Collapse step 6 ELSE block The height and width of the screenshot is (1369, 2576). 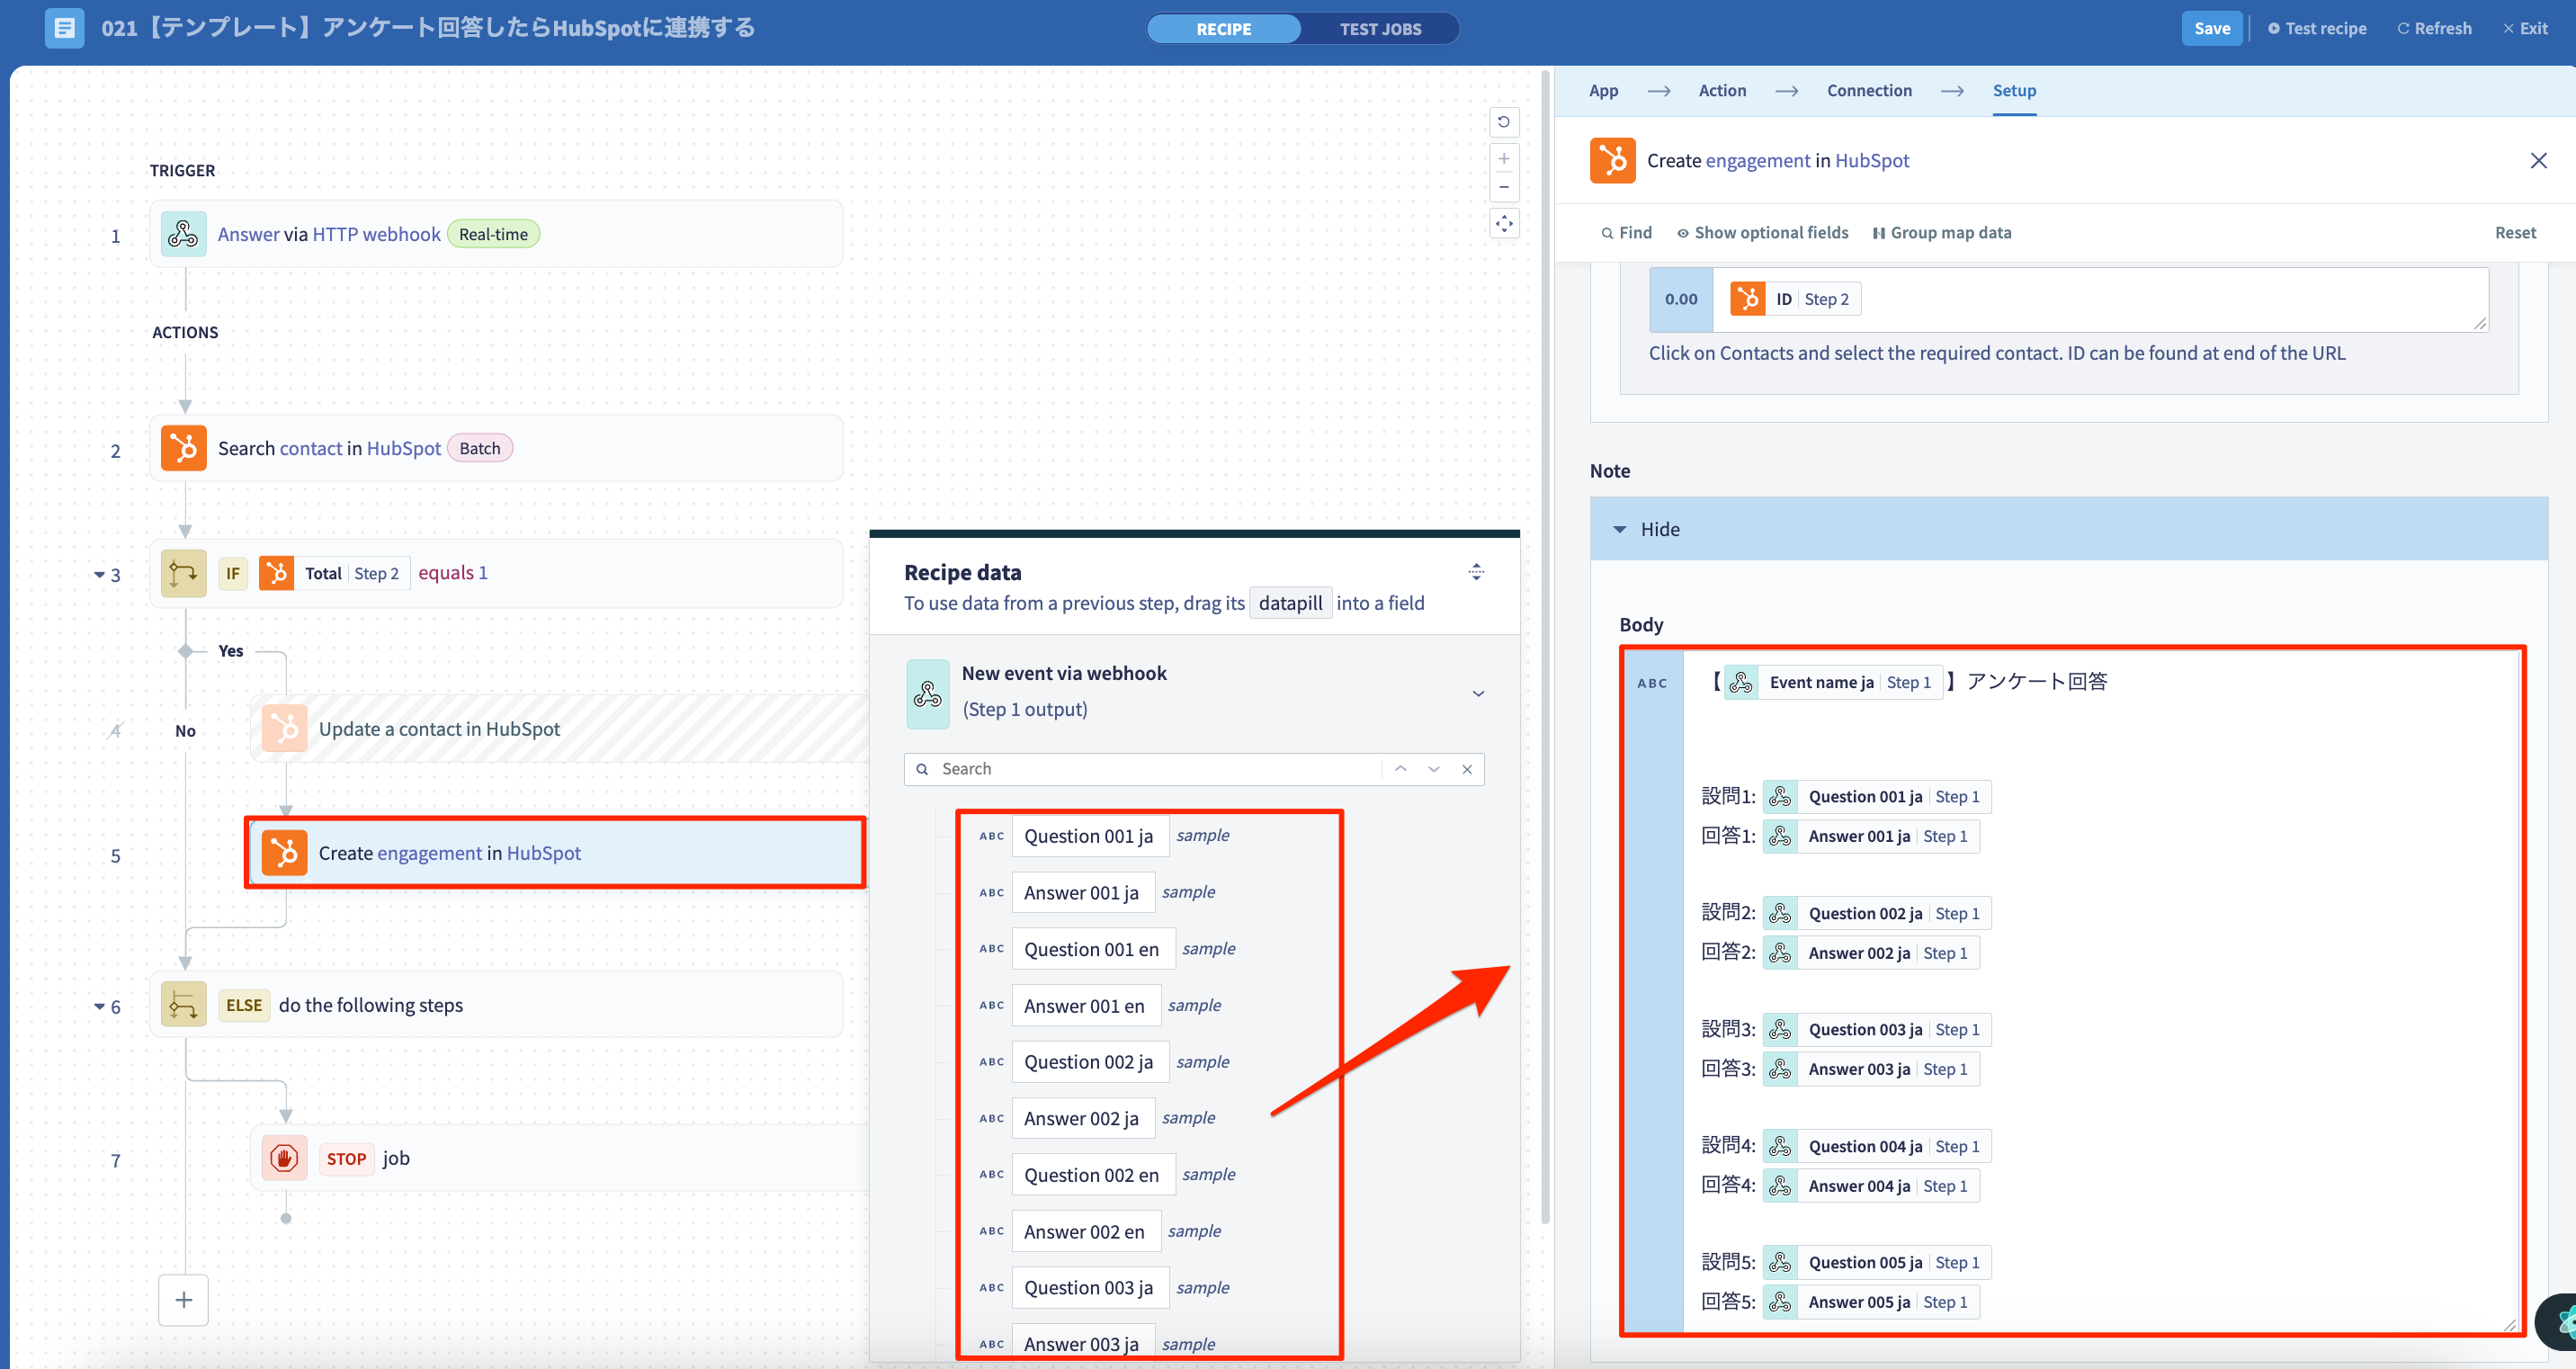[99, 1007]
